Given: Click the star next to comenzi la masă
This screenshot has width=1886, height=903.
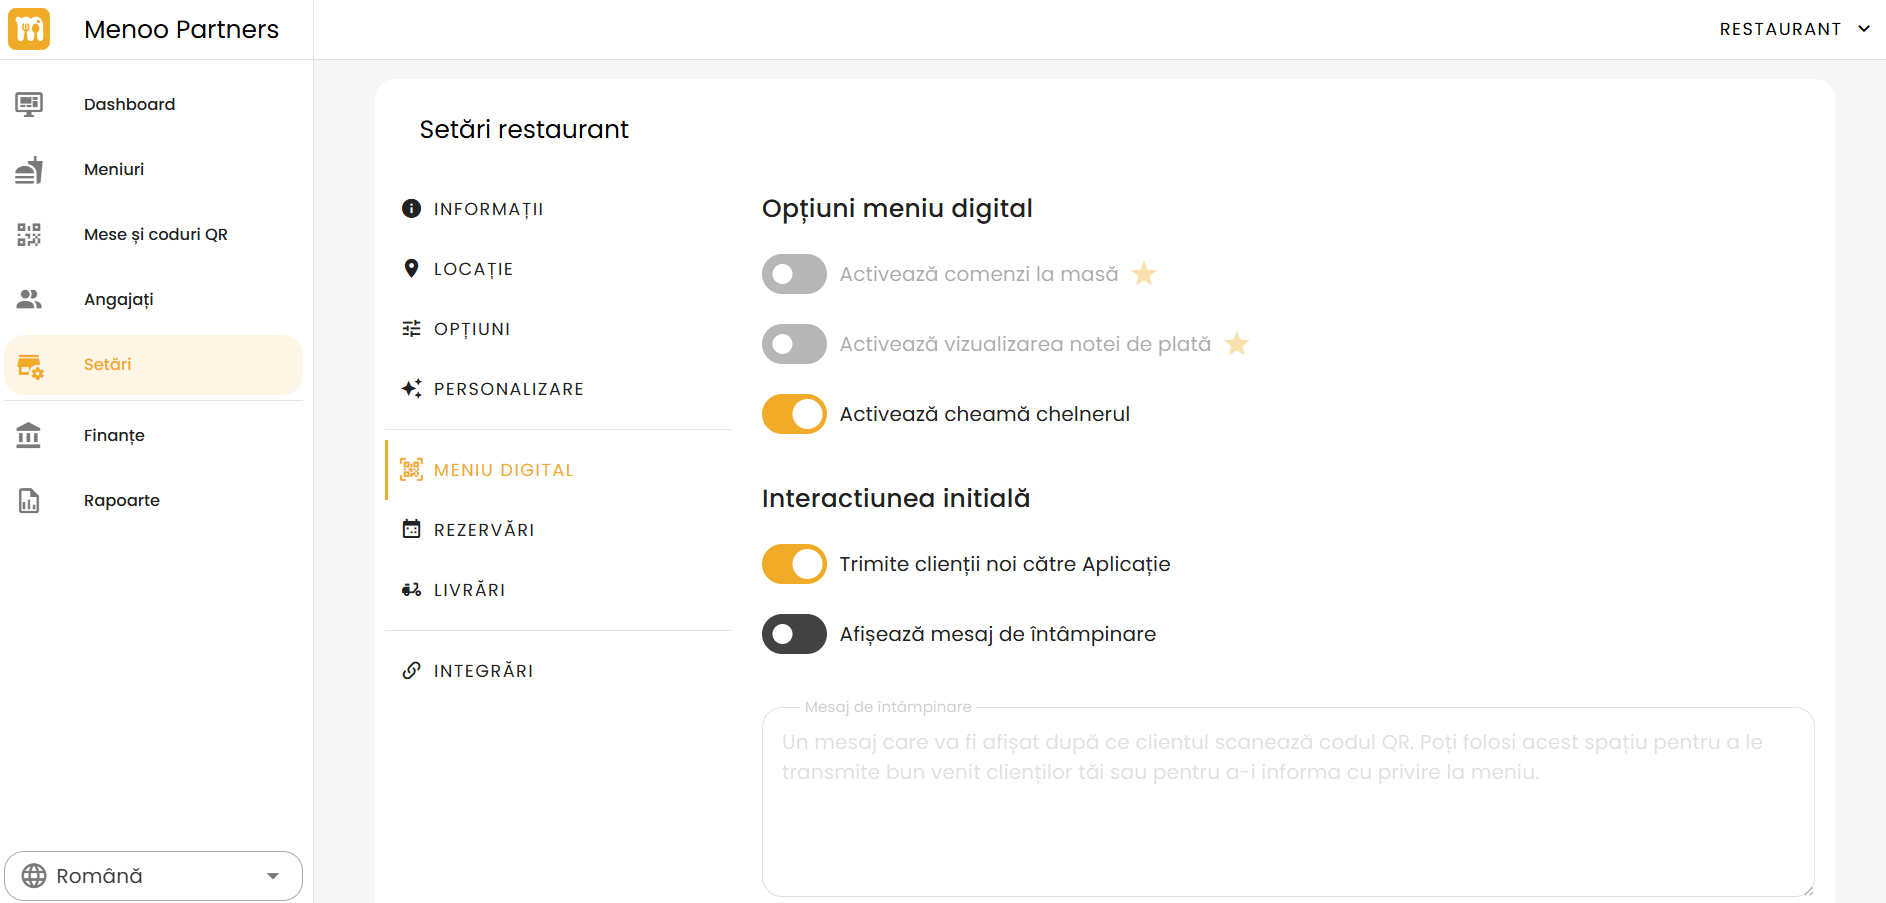Looking at the screenshot, I should [1144, 273].
